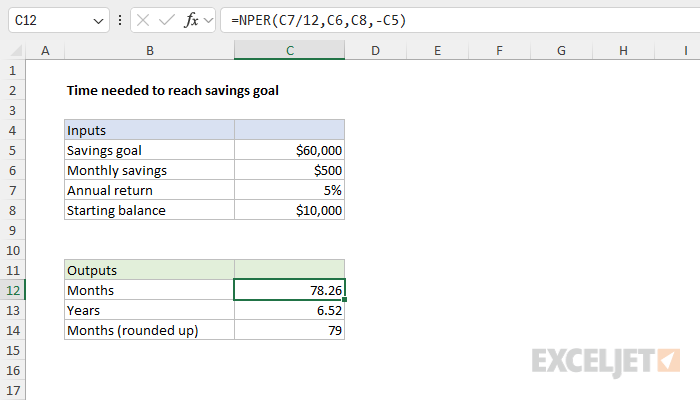The image size is (700, 400).
Task: Open Insert Function fx icon
Action: pyautogui.click(x=191, y=20)
